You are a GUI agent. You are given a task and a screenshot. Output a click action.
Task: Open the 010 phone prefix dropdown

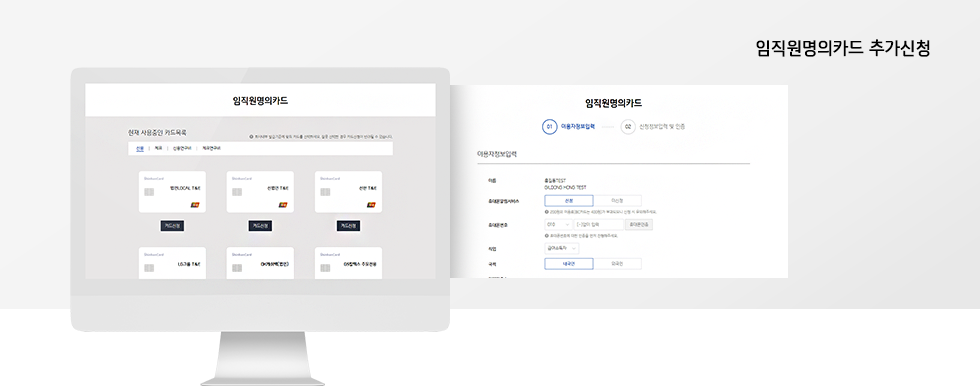pos(558,224)
